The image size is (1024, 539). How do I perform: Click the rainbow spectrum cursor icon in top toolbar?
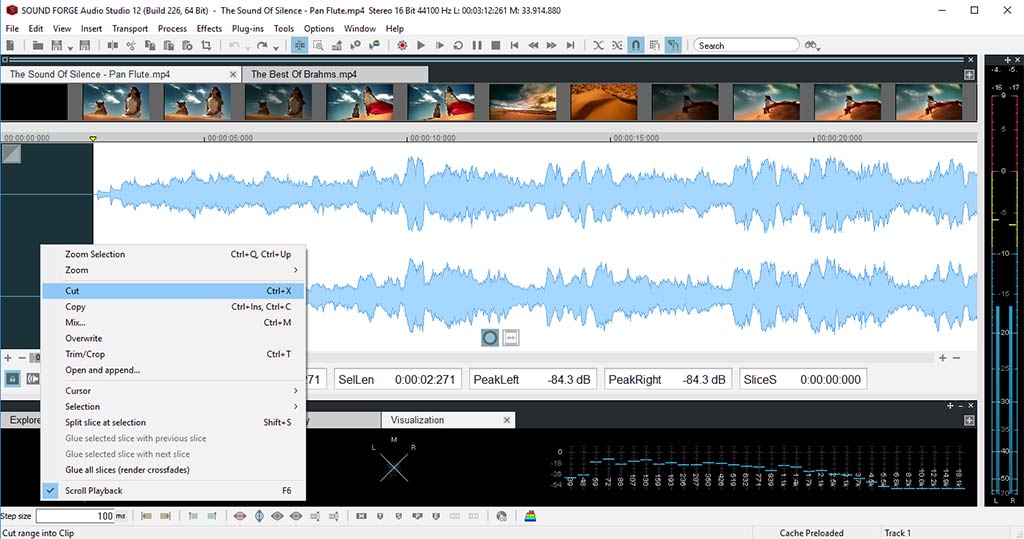tap(374, 45)
